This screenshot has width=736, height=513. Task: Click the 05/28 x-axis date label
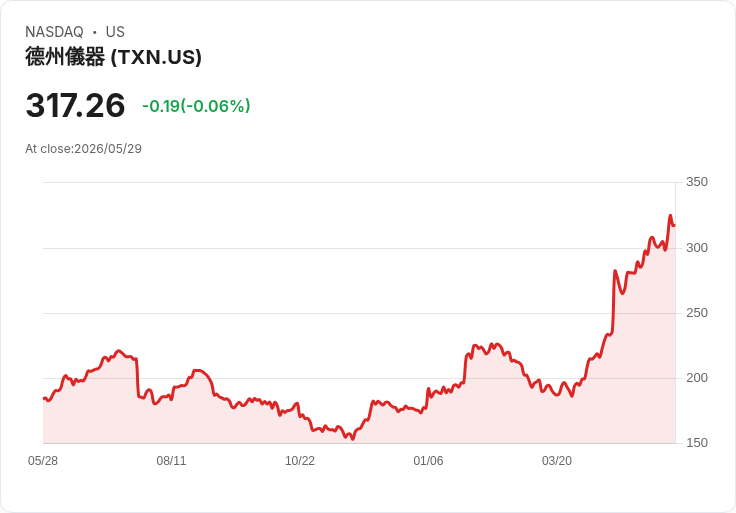point(43,461)
